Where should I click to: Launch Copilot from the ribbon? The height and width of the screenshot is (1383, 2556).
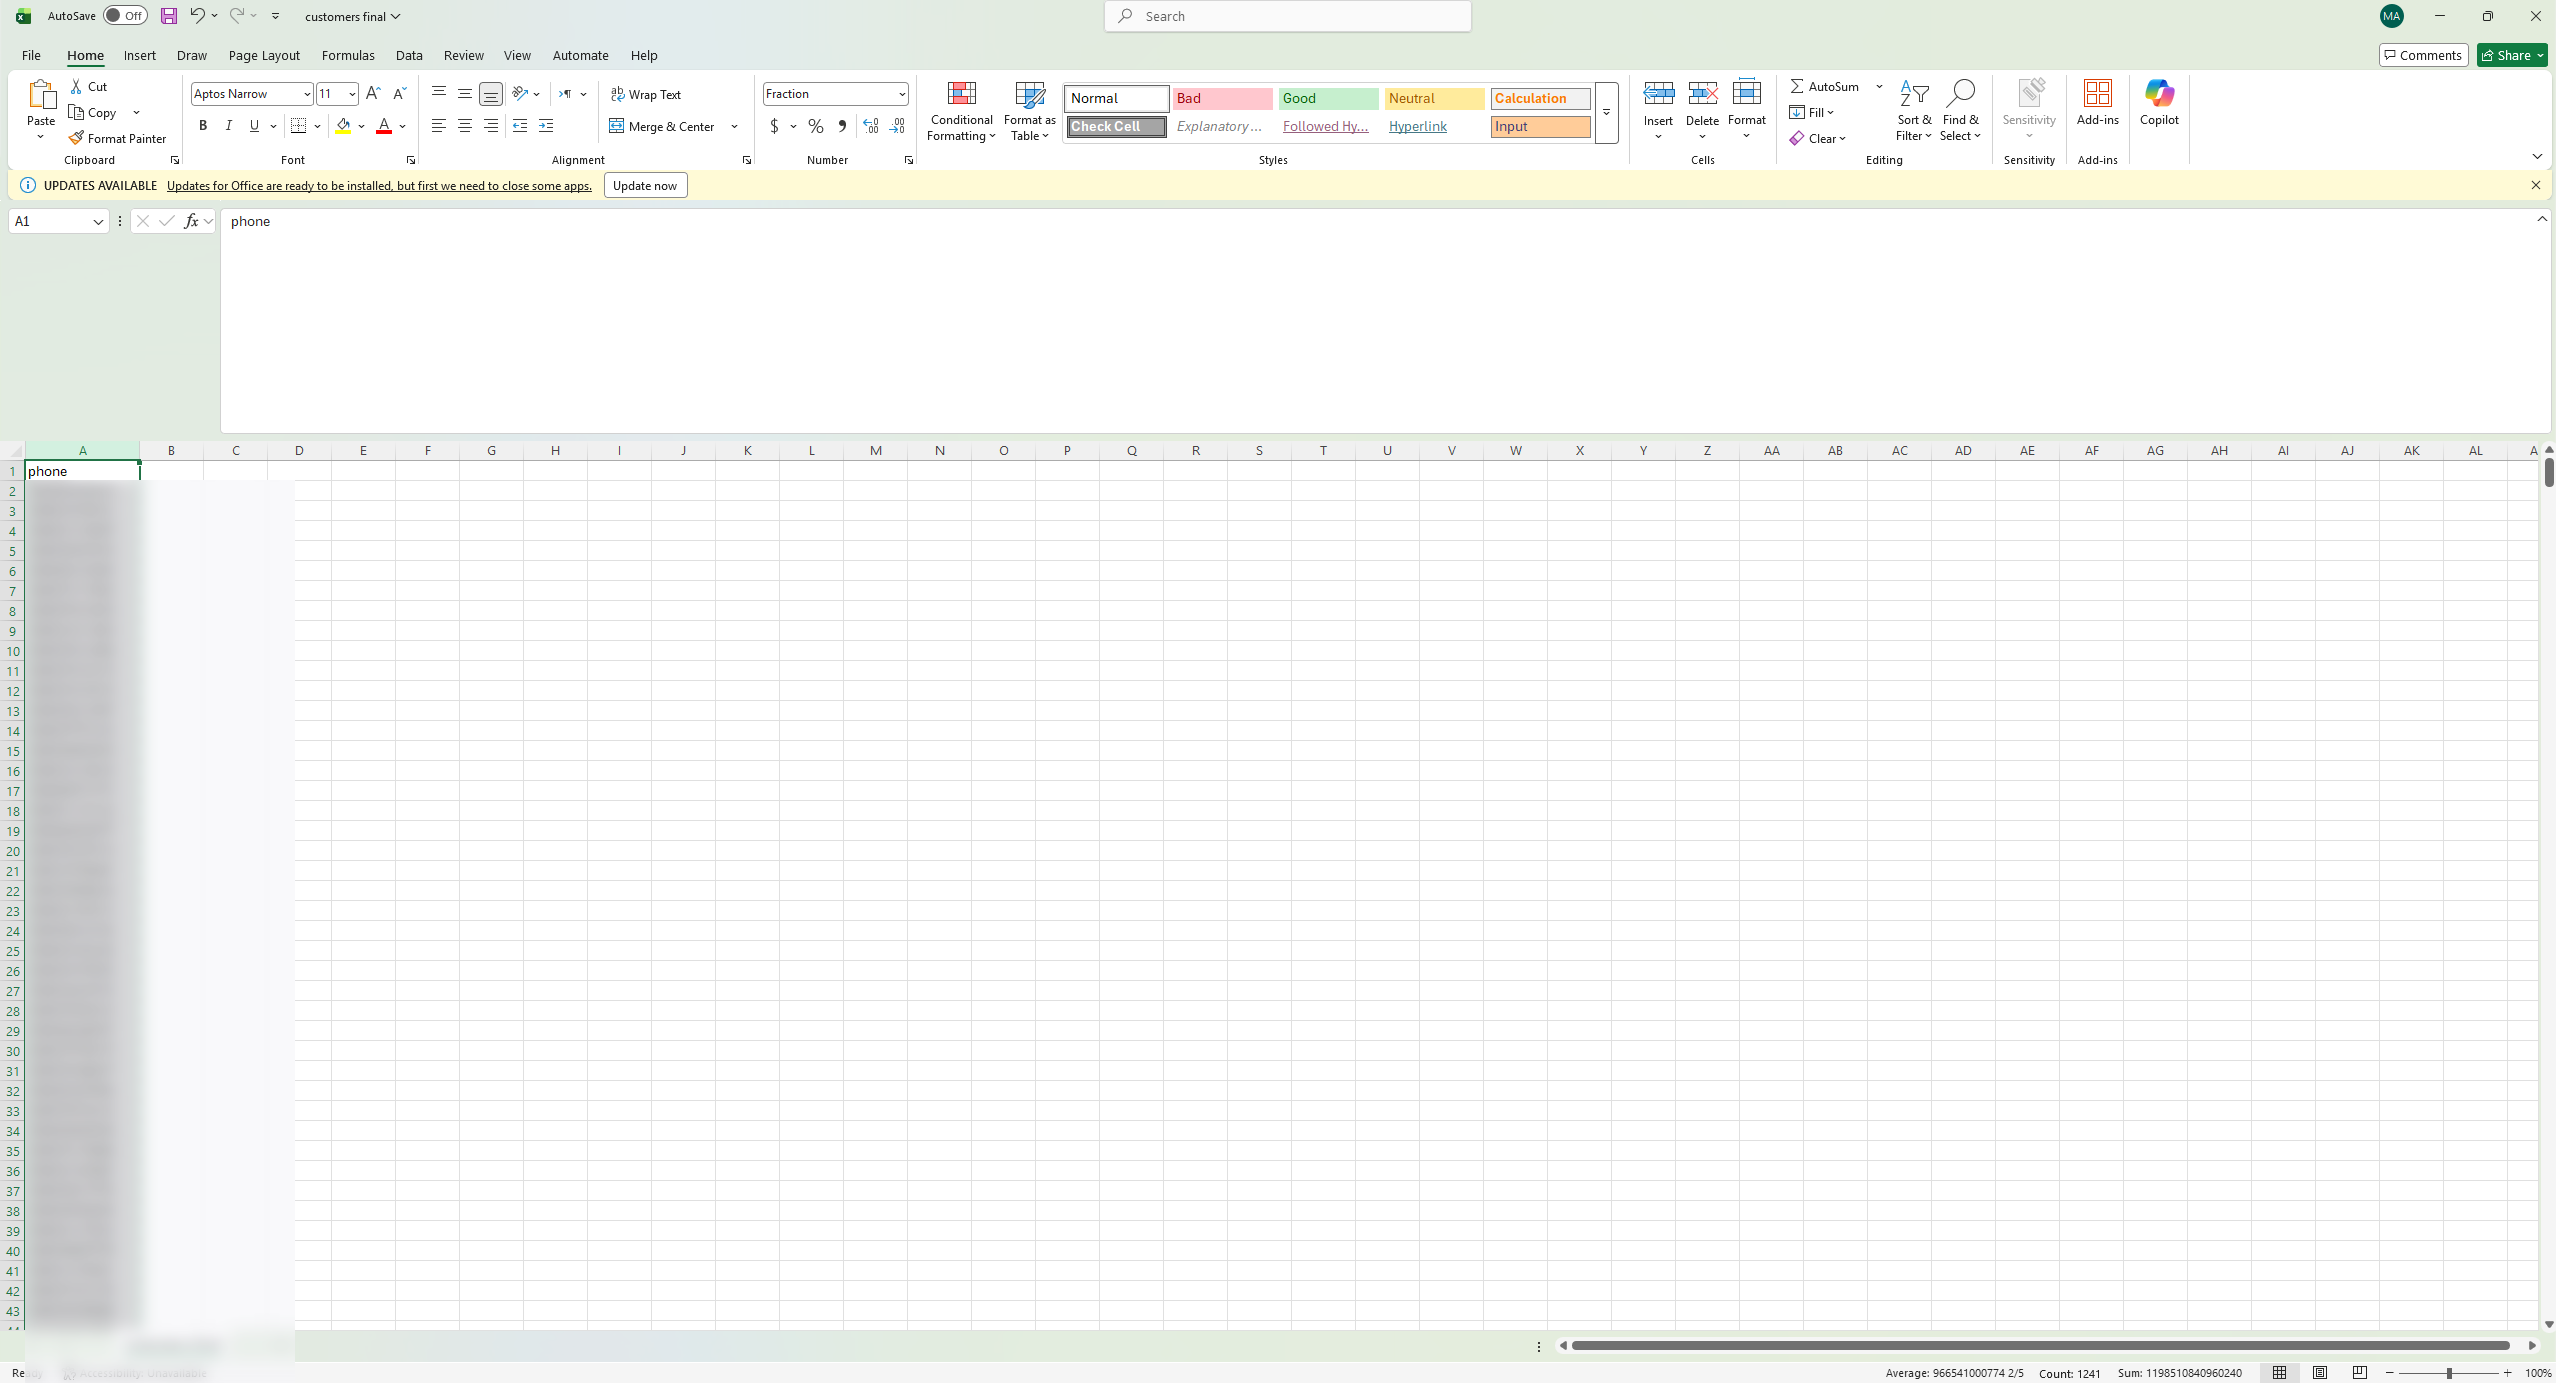[2159, 103]
